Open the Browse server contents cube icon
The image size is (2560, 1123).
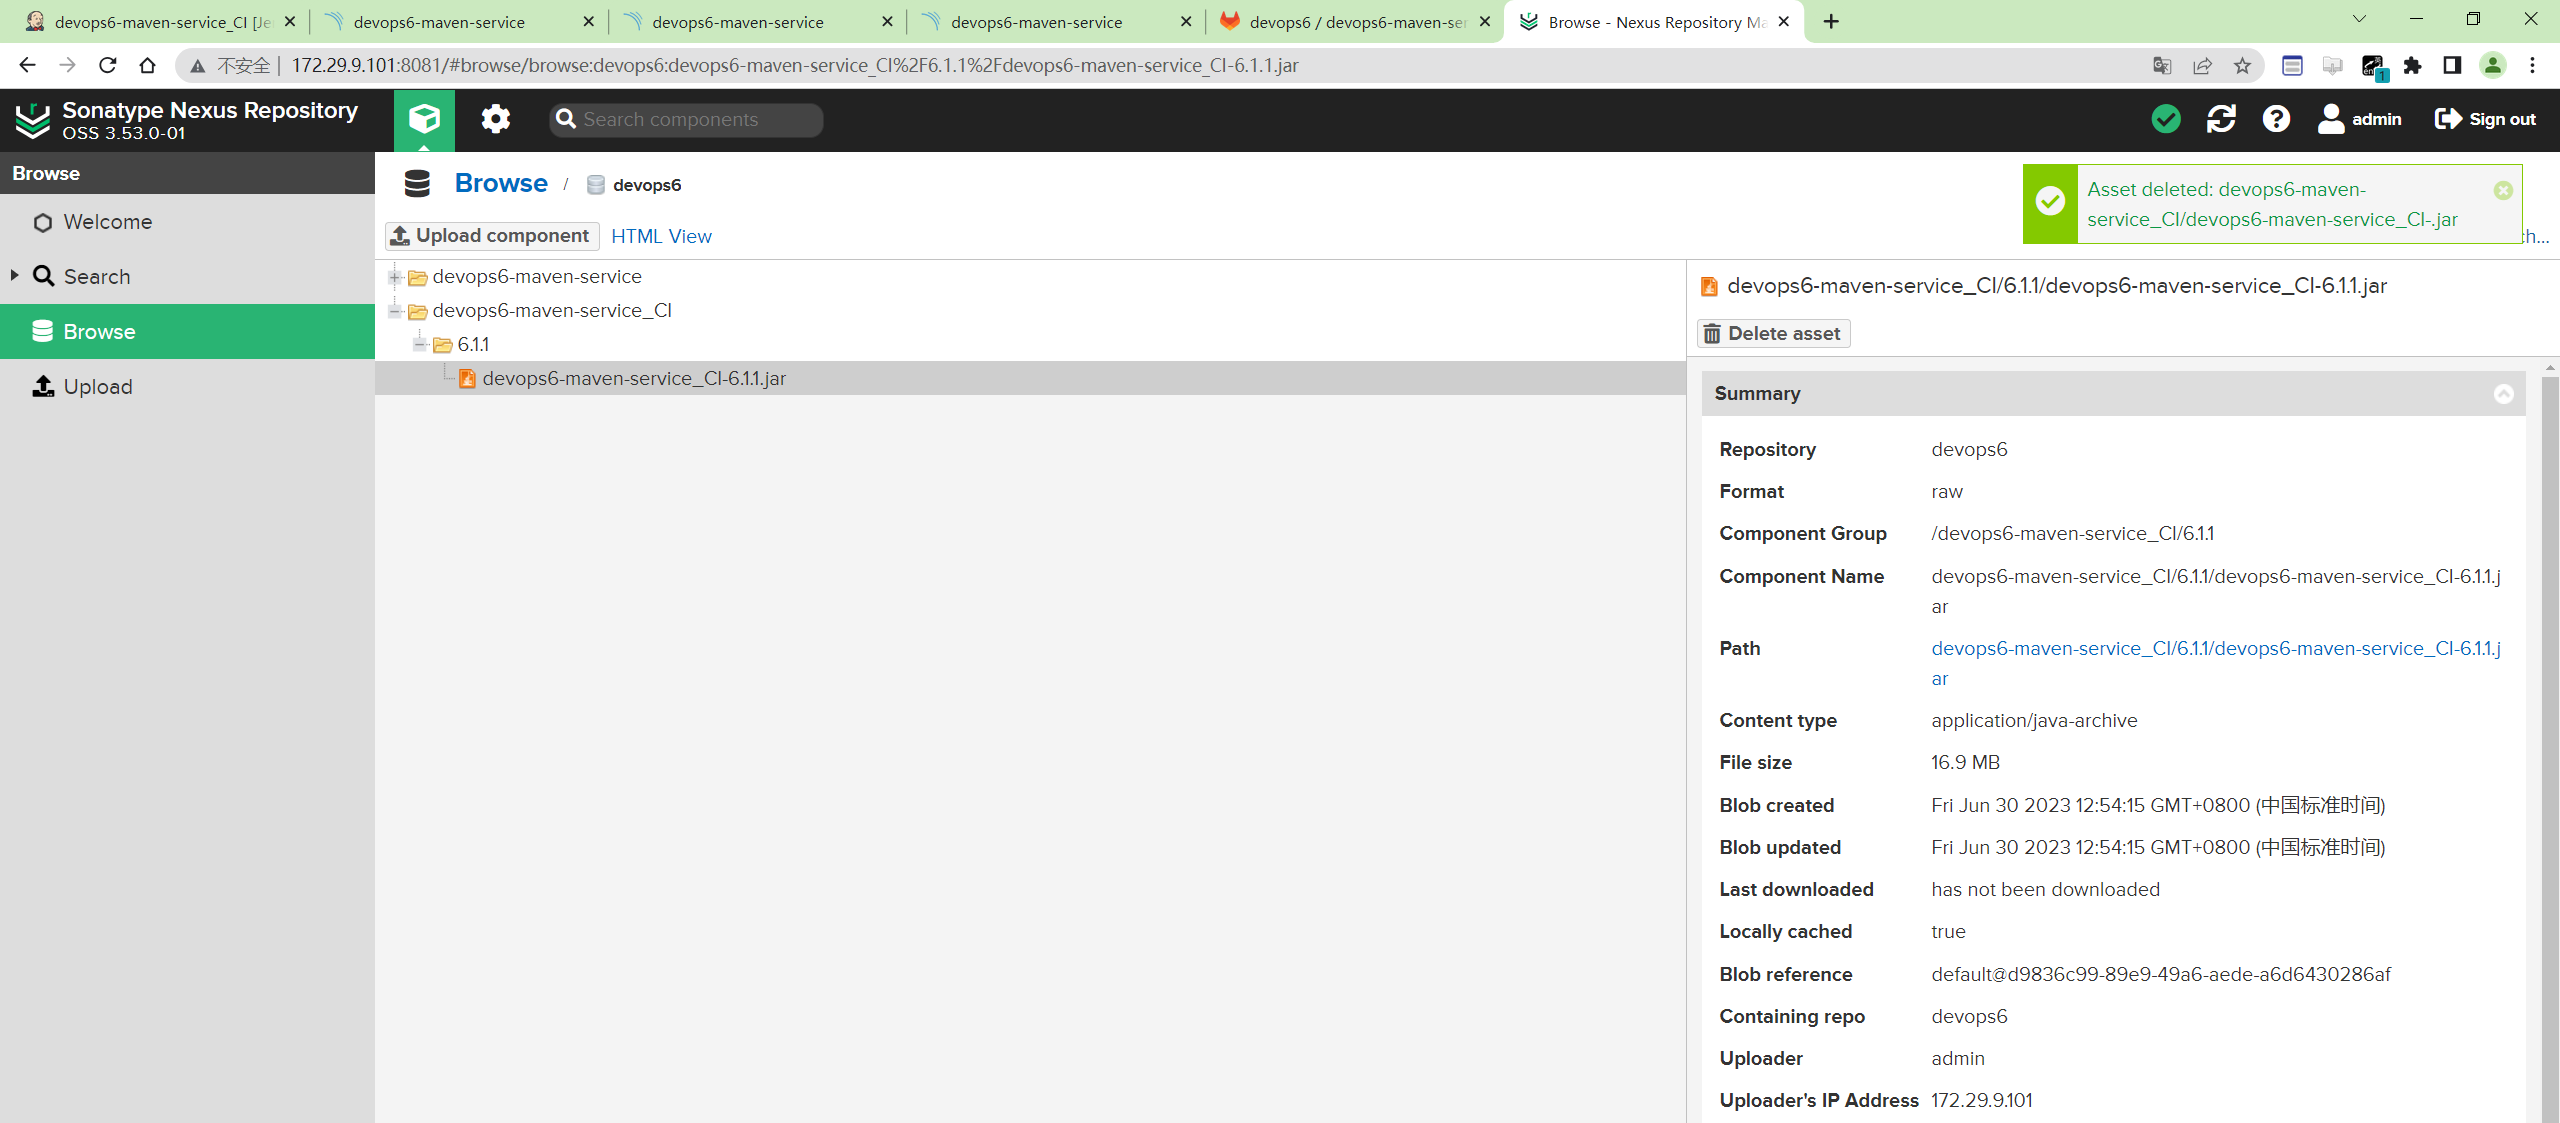tap(424, 120)
